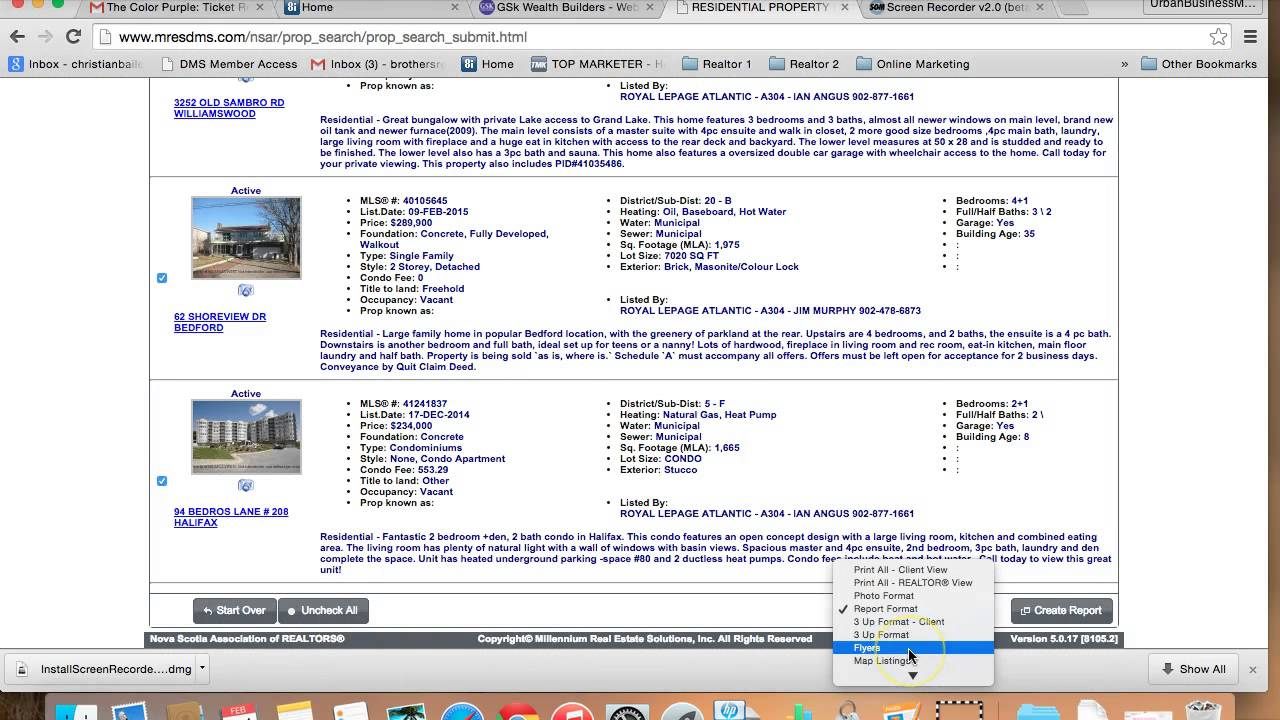Open the Chrome icon in the Dock
The image size is (1280, 720).
coord(518,712)
